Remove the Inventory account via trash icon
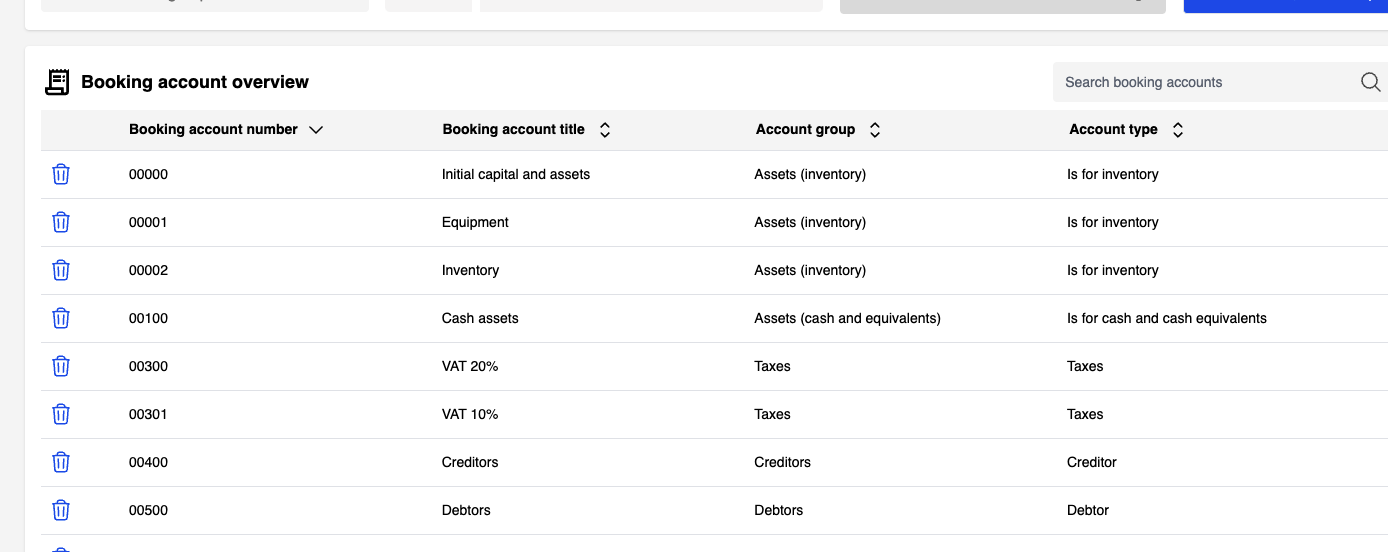This screenshot has height=552, width=1388. (61, 270)
